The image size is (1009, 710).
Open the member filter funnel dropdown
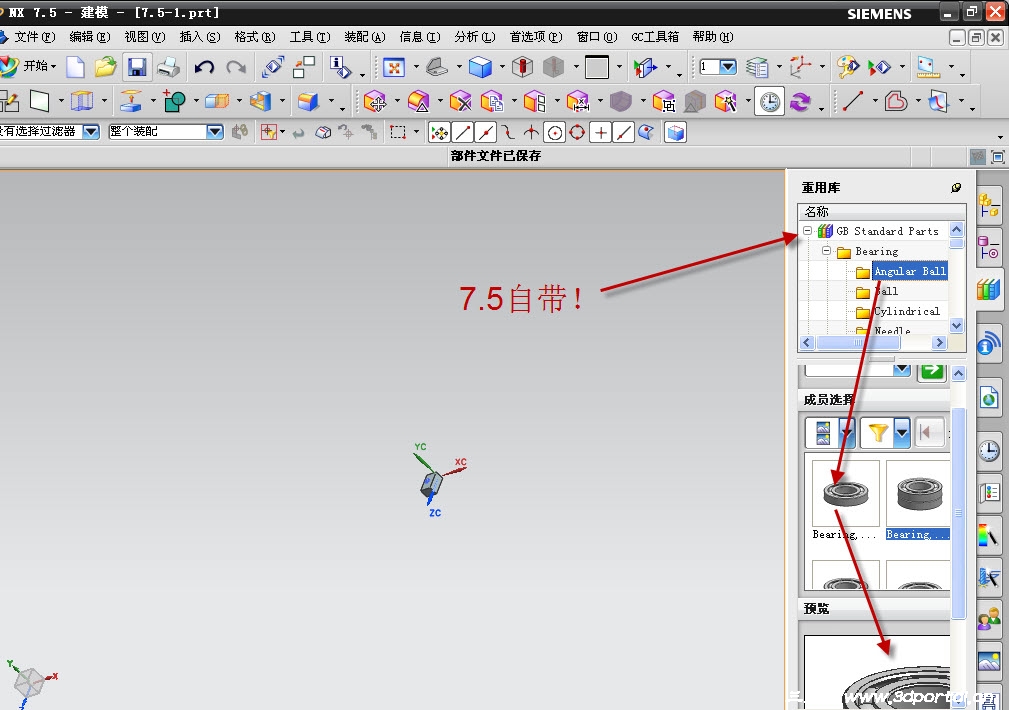point(902,433)
